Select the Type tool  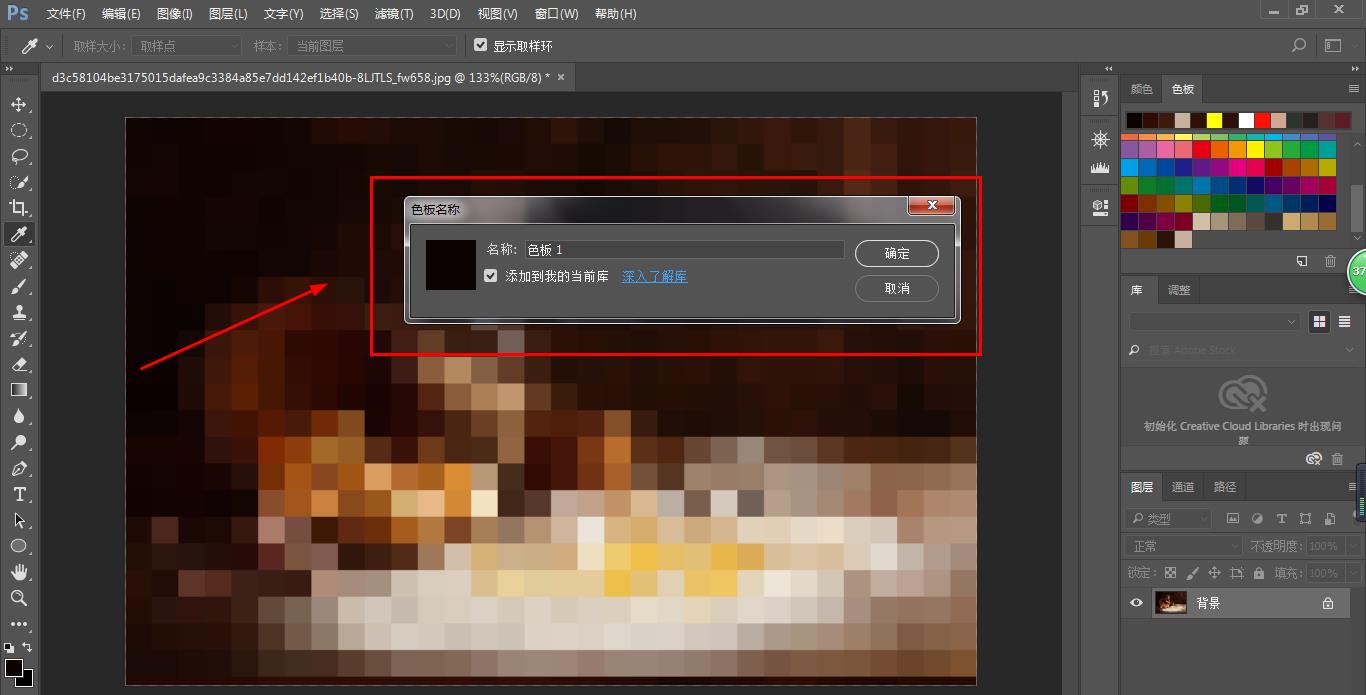pyautogui.click(x=18, y=494)
